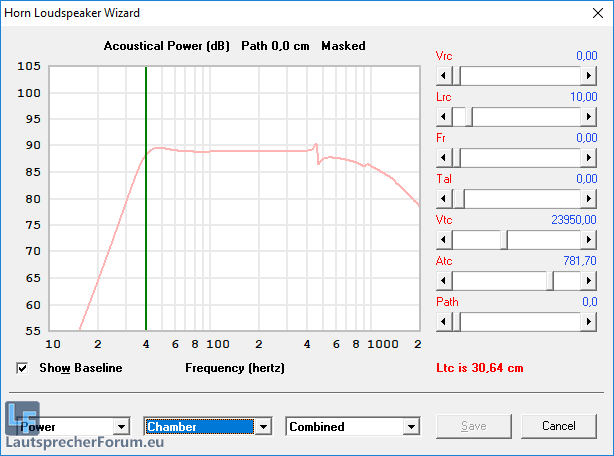Click the left arrow of the Lrc scrollbar
This screenshot has width=614, height=456.
(x=444, y=116)
